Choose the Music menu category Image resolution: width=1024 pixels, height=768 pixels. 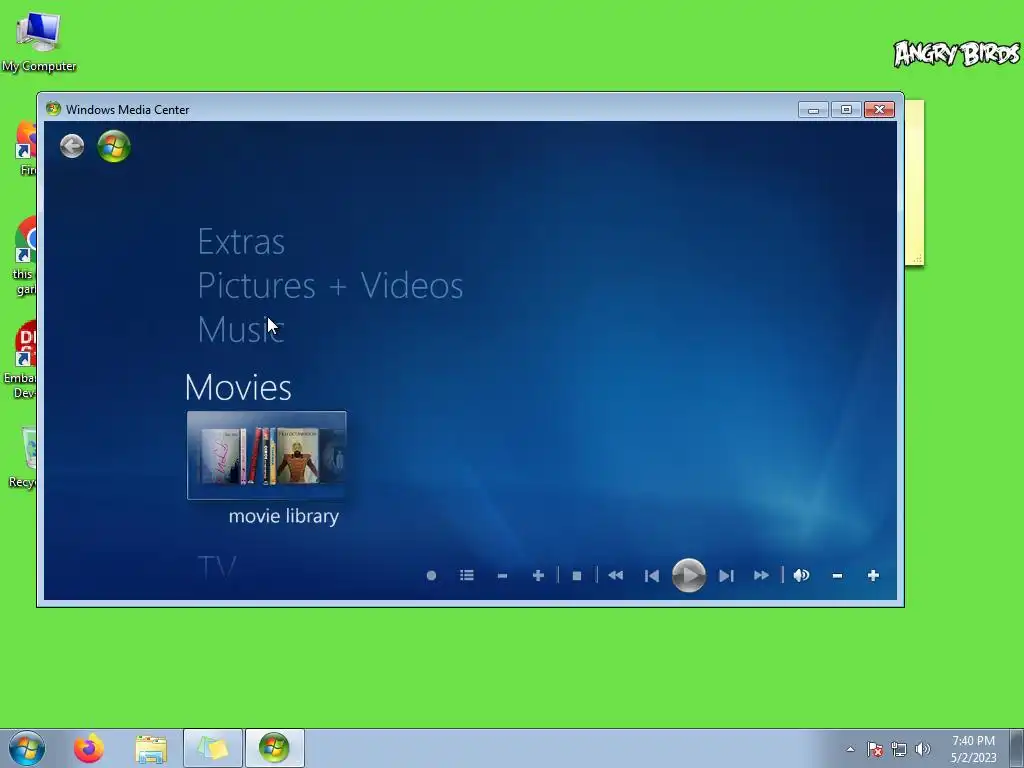240,328
